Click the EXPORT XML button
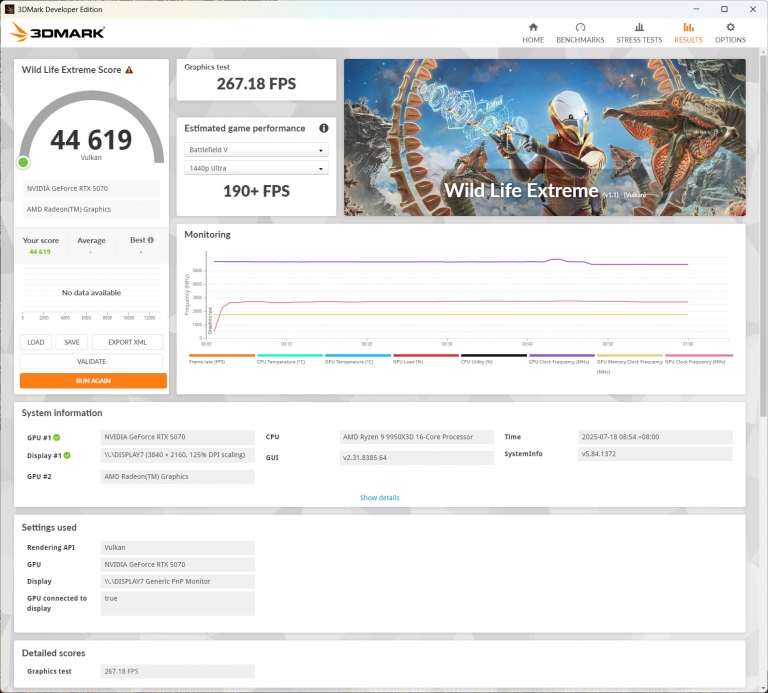 tap(127, 342)
